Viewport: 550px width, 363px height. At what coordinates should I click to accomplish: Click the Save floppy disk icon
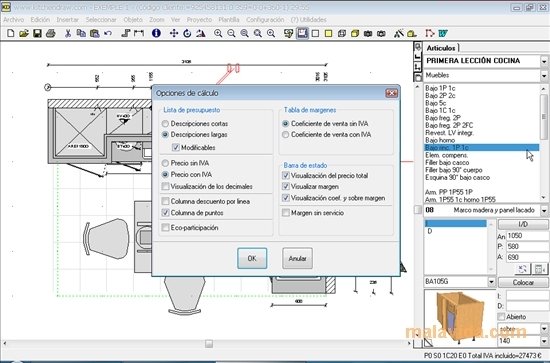37,33
